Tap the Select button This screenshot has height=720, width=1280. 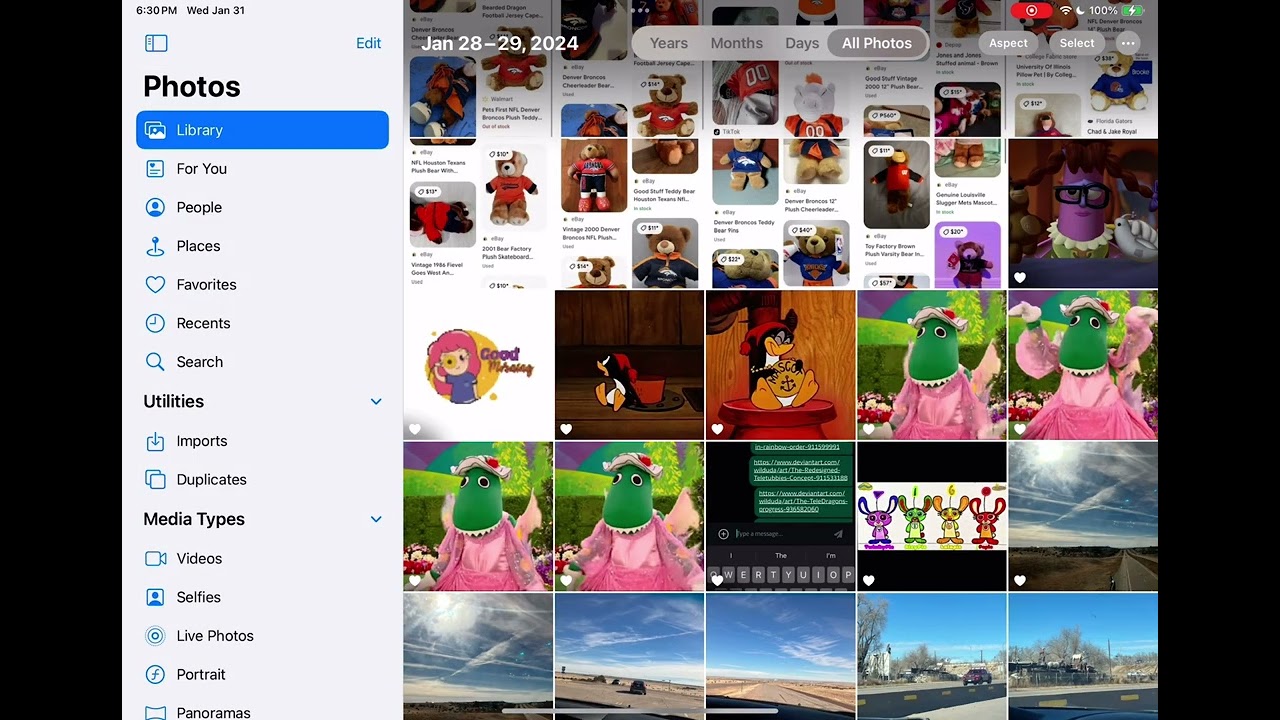[1077, 43]
